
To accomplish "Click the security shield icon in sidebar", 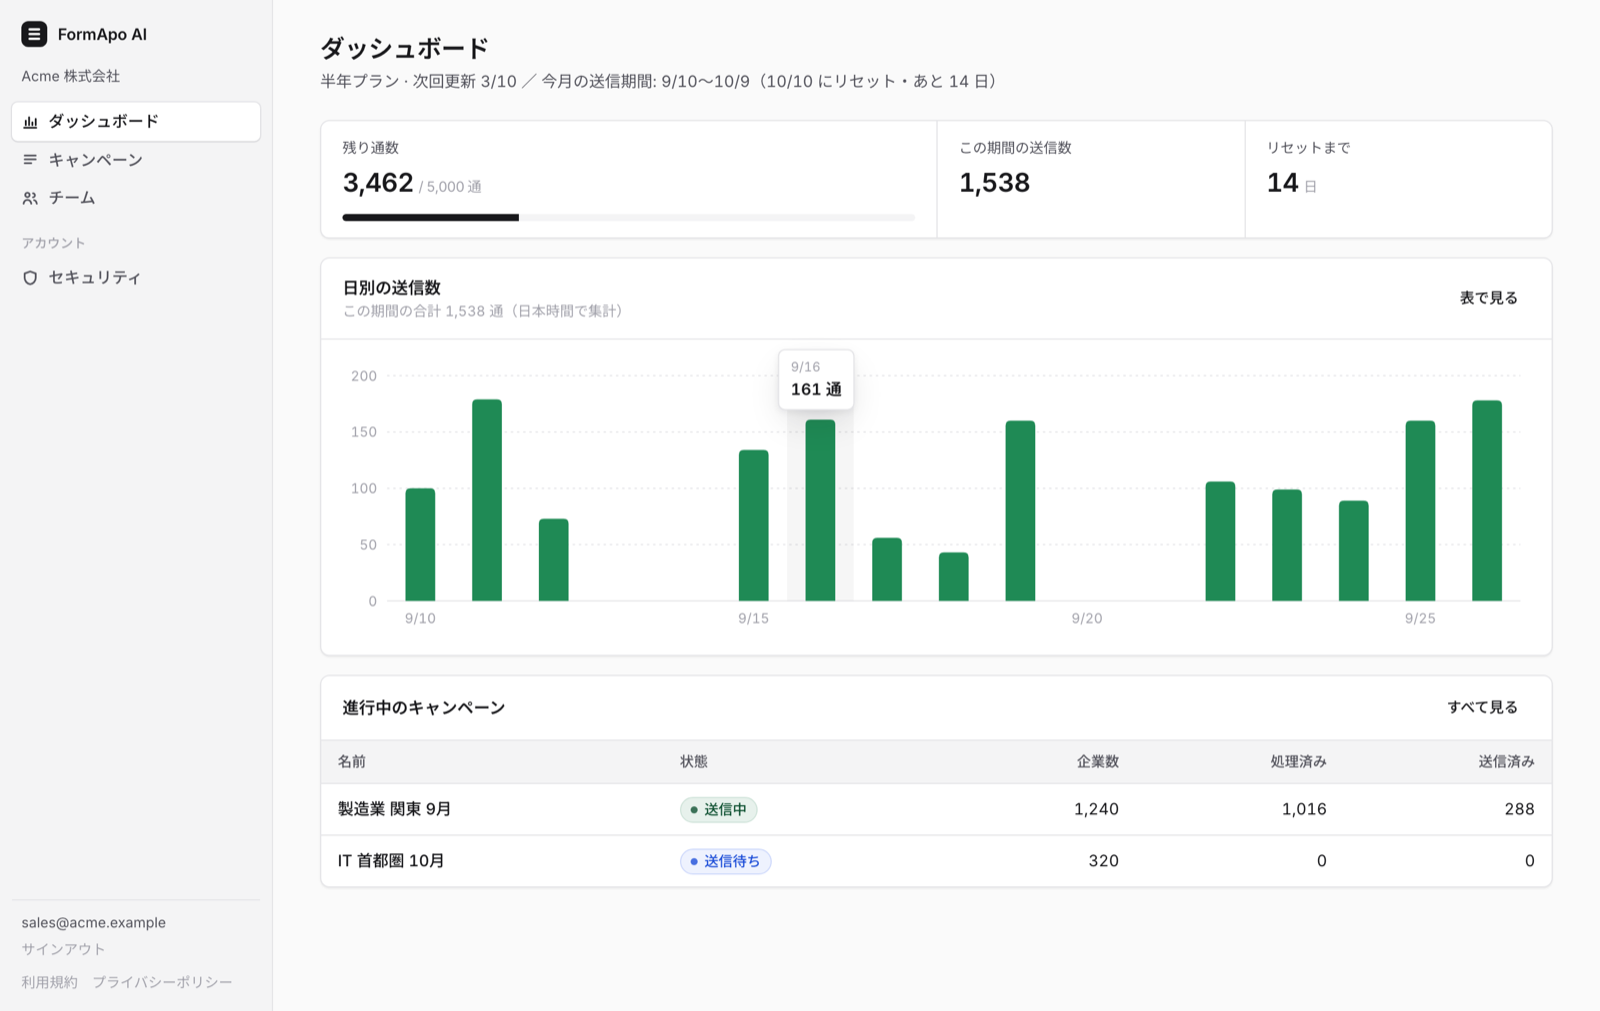I will [x=30, y=278].
